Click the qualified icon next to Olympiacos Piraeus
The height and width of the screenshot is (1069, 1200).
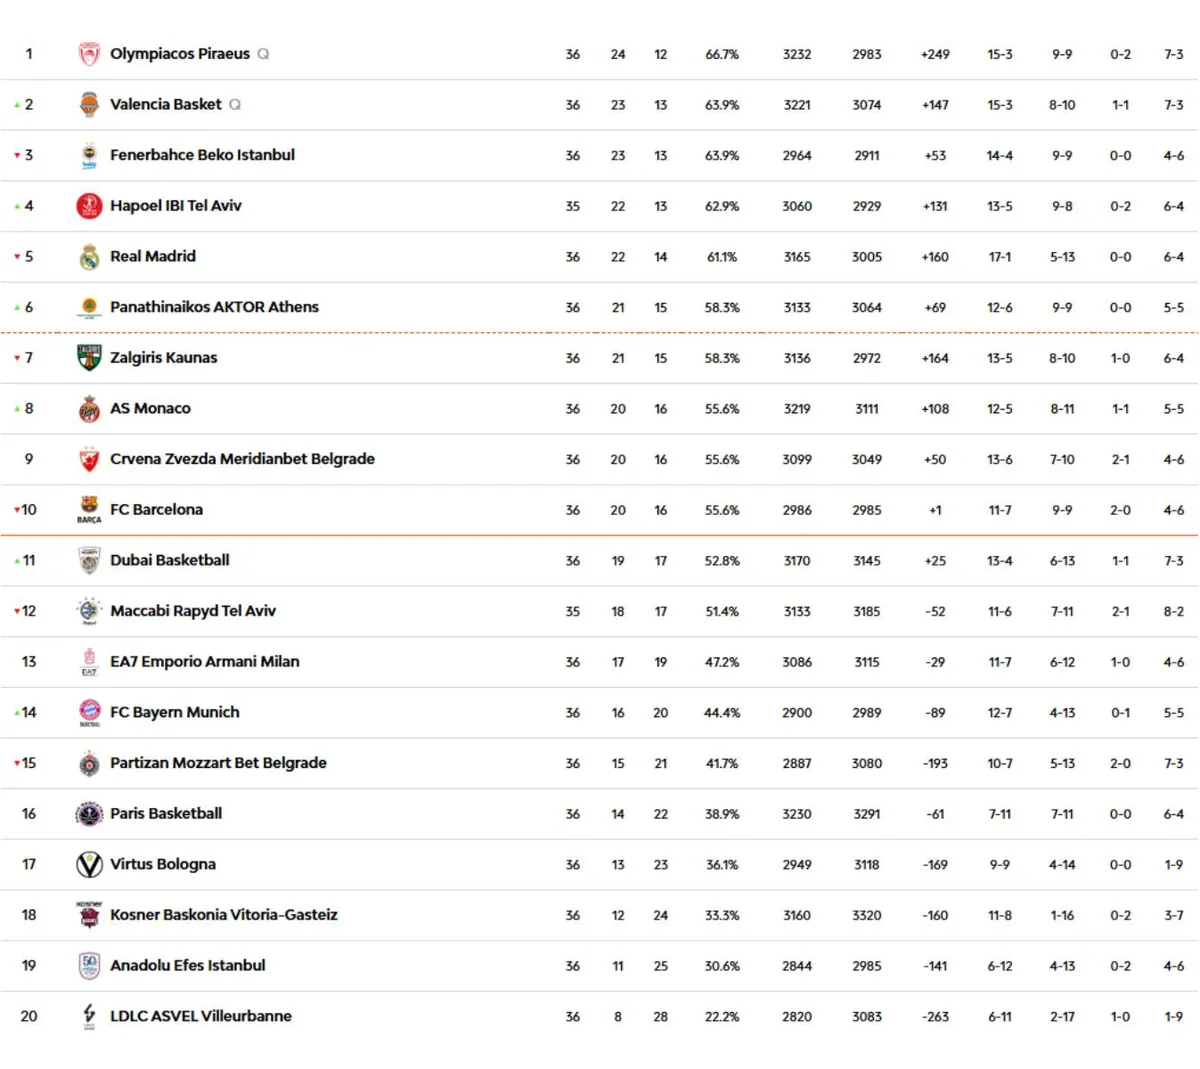[263, 54]
